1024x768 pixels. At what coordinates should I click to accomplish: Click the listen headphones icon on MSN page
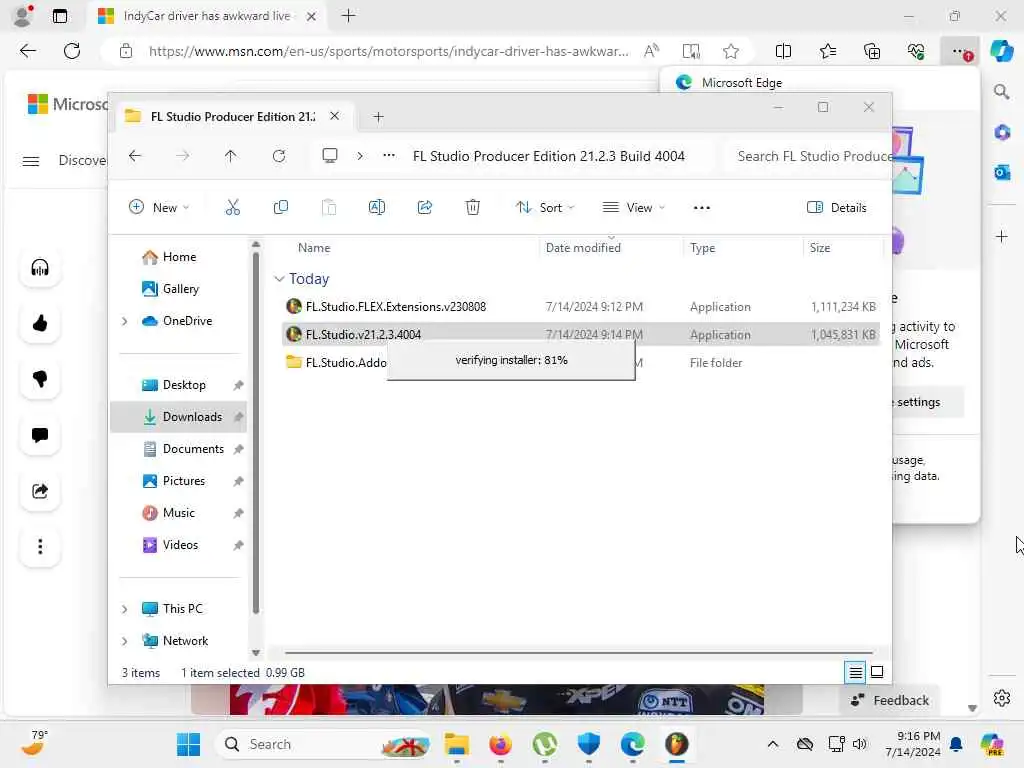pyautogui.click(x=40, y=268)
